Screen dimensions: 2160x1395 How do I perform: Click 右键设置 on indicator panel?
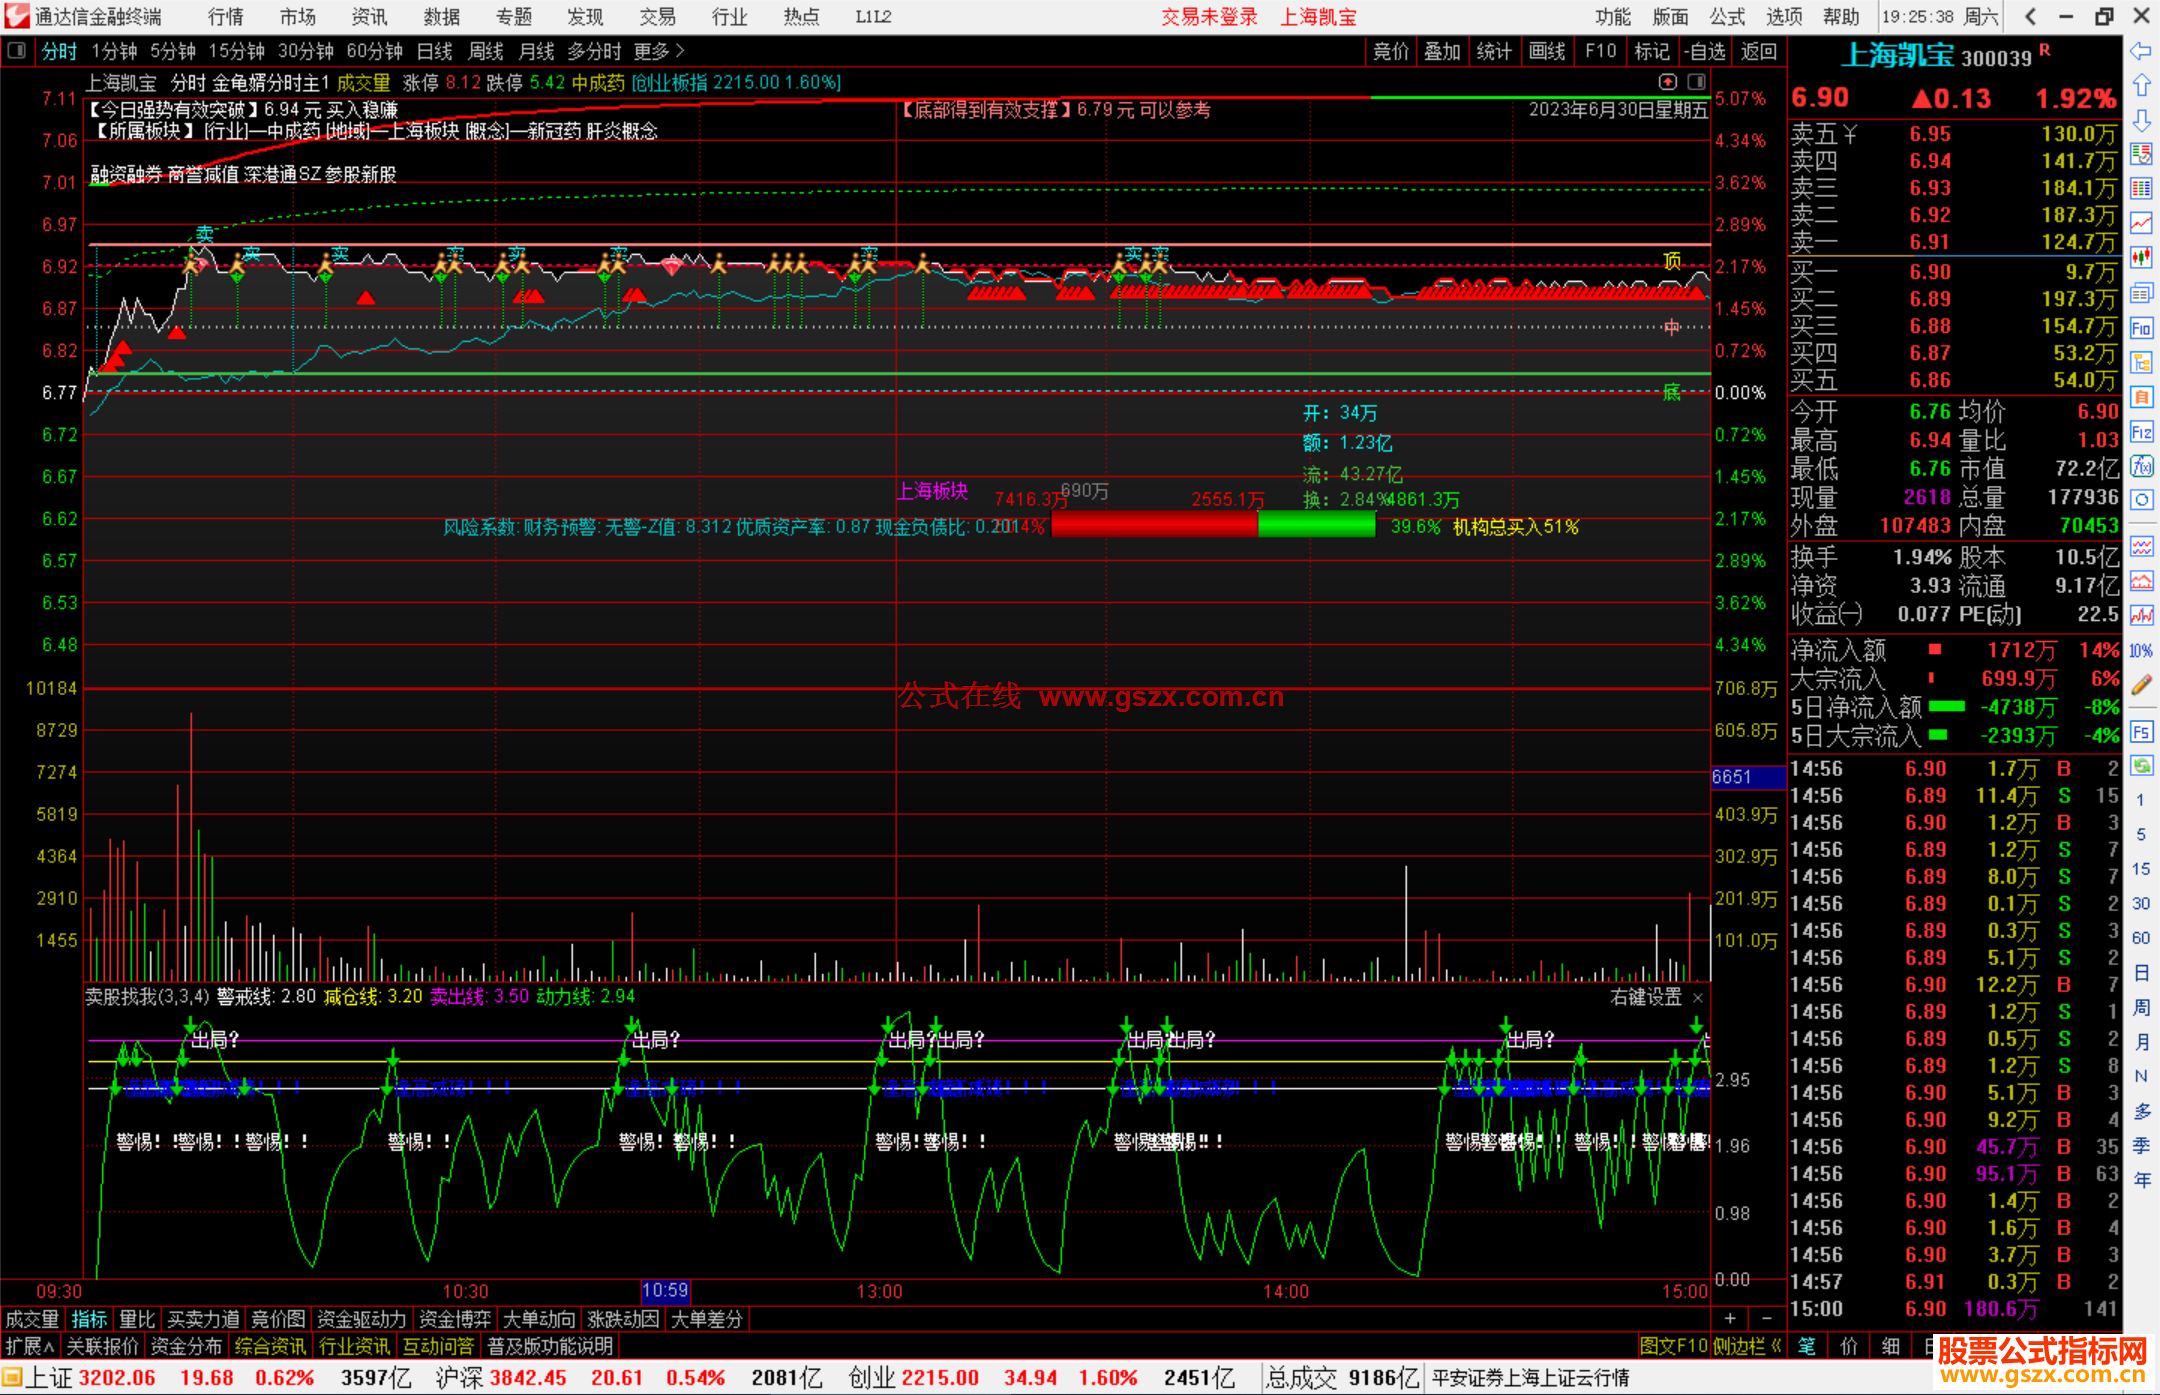pyautogui.click(x=1646, y=997)
